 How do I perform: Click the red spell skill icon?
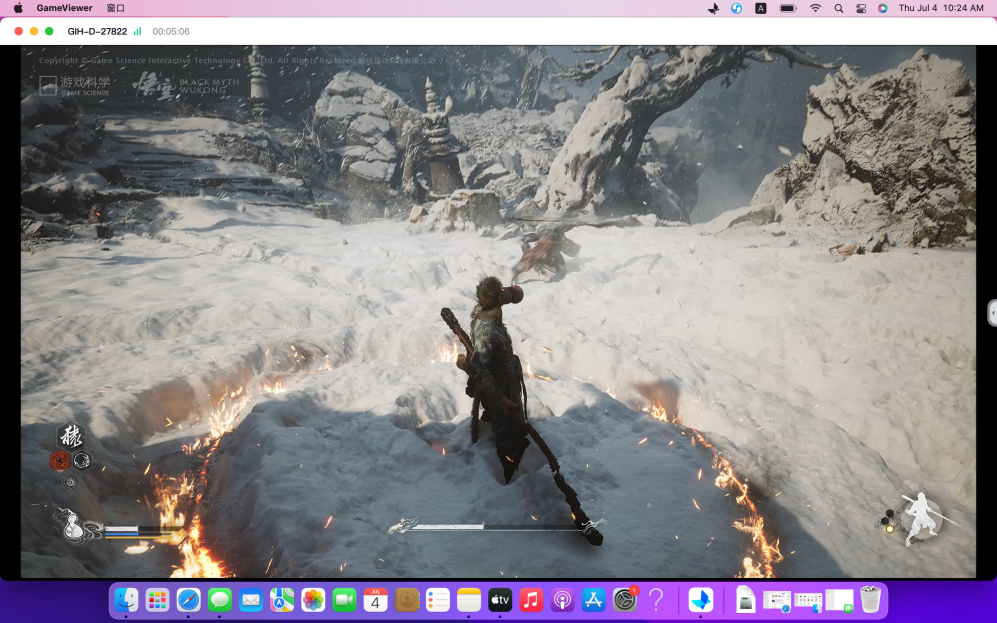[x=59, y=460]
